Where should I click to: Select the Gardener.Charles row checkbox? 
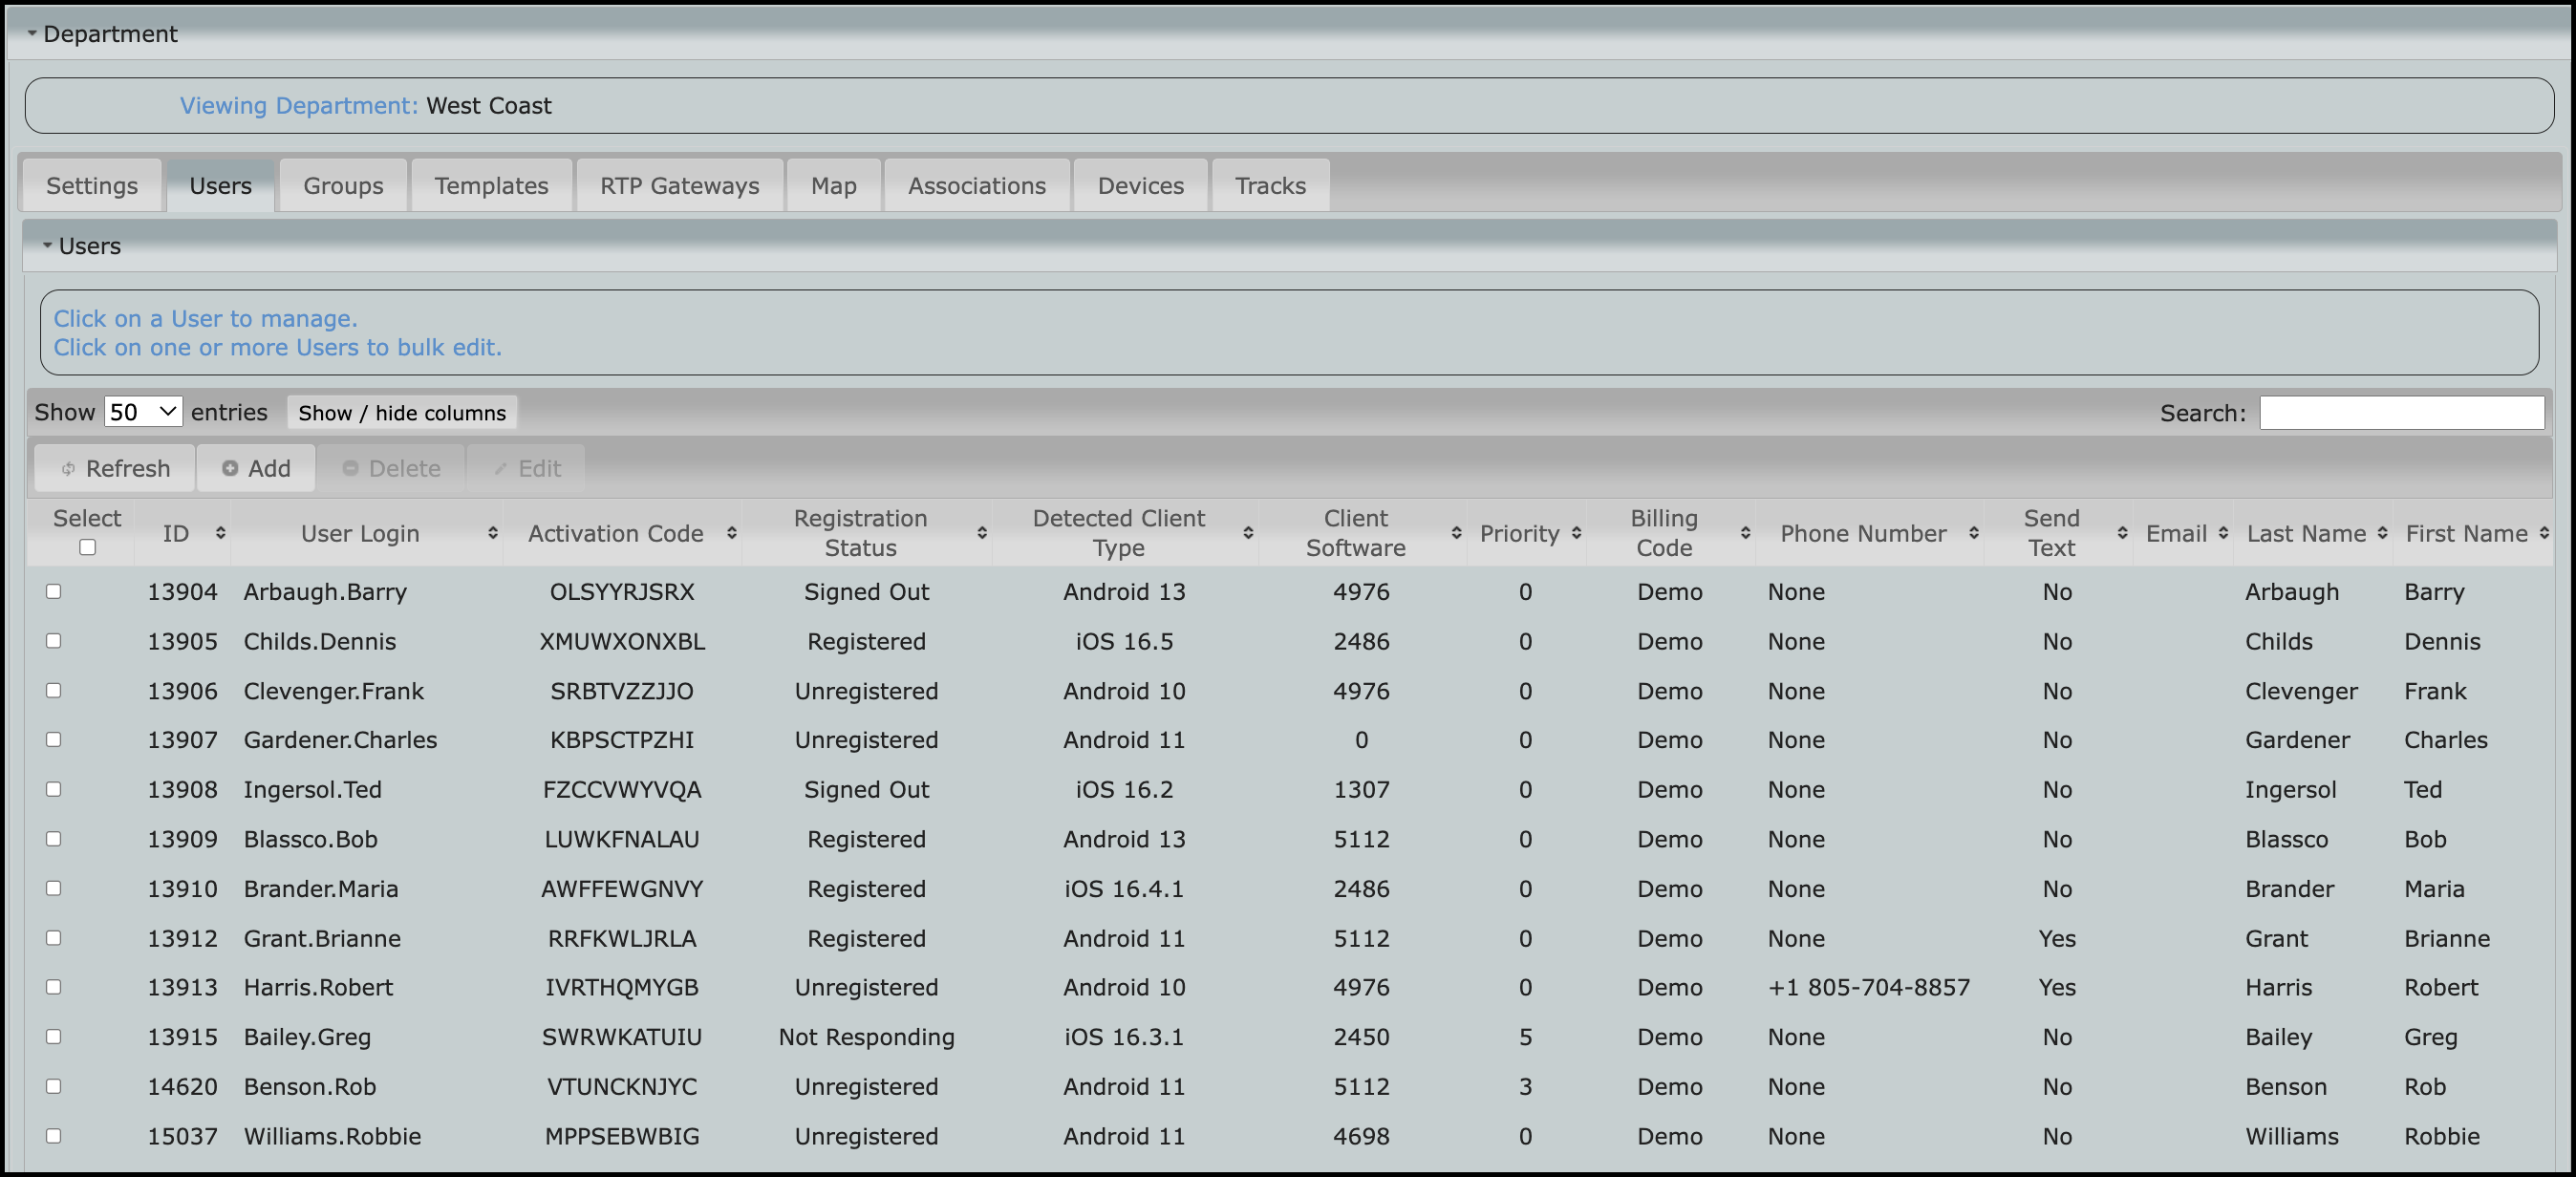tap(54, 739)
